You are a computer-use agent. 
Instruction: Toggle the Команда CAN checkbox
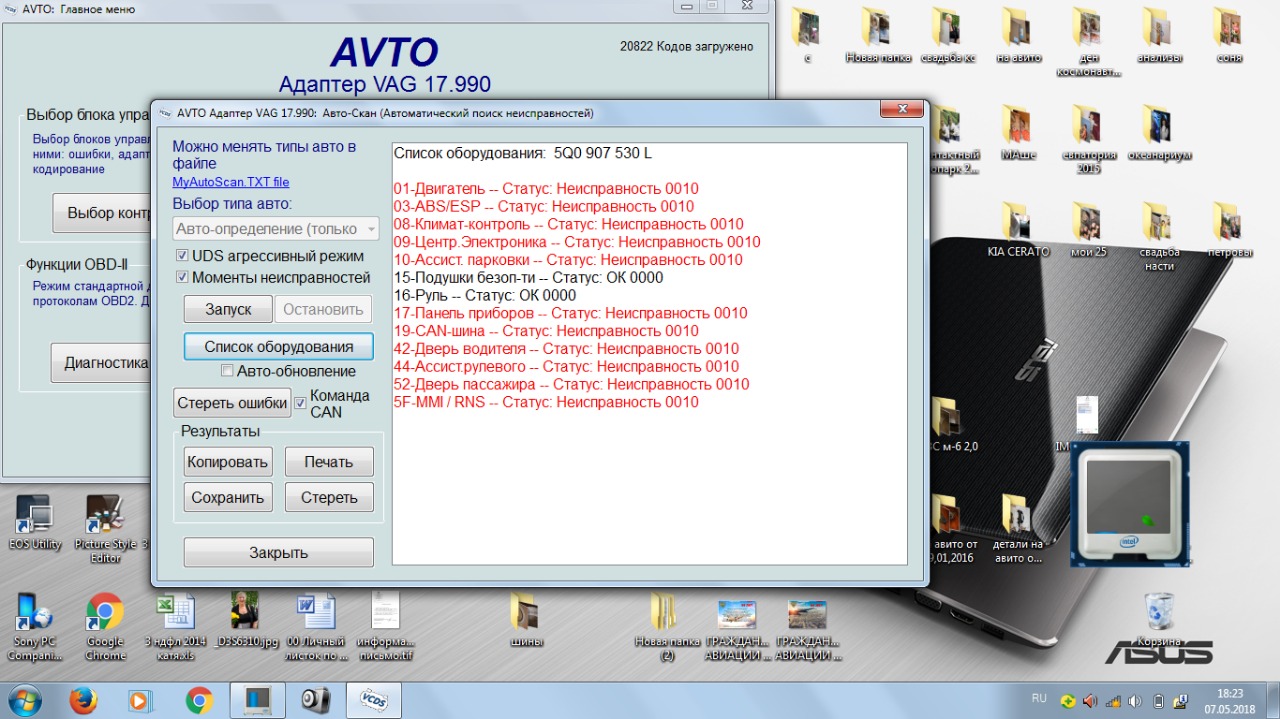[300, 403]
